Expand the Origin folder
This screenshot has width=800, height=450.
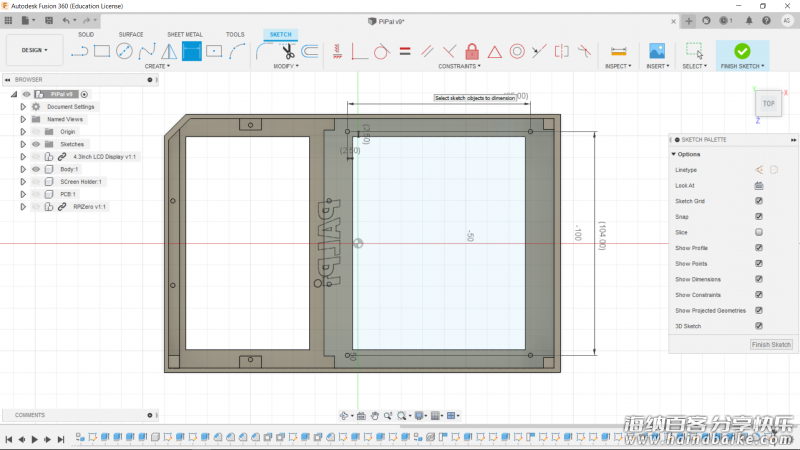(x=23, y=132)
